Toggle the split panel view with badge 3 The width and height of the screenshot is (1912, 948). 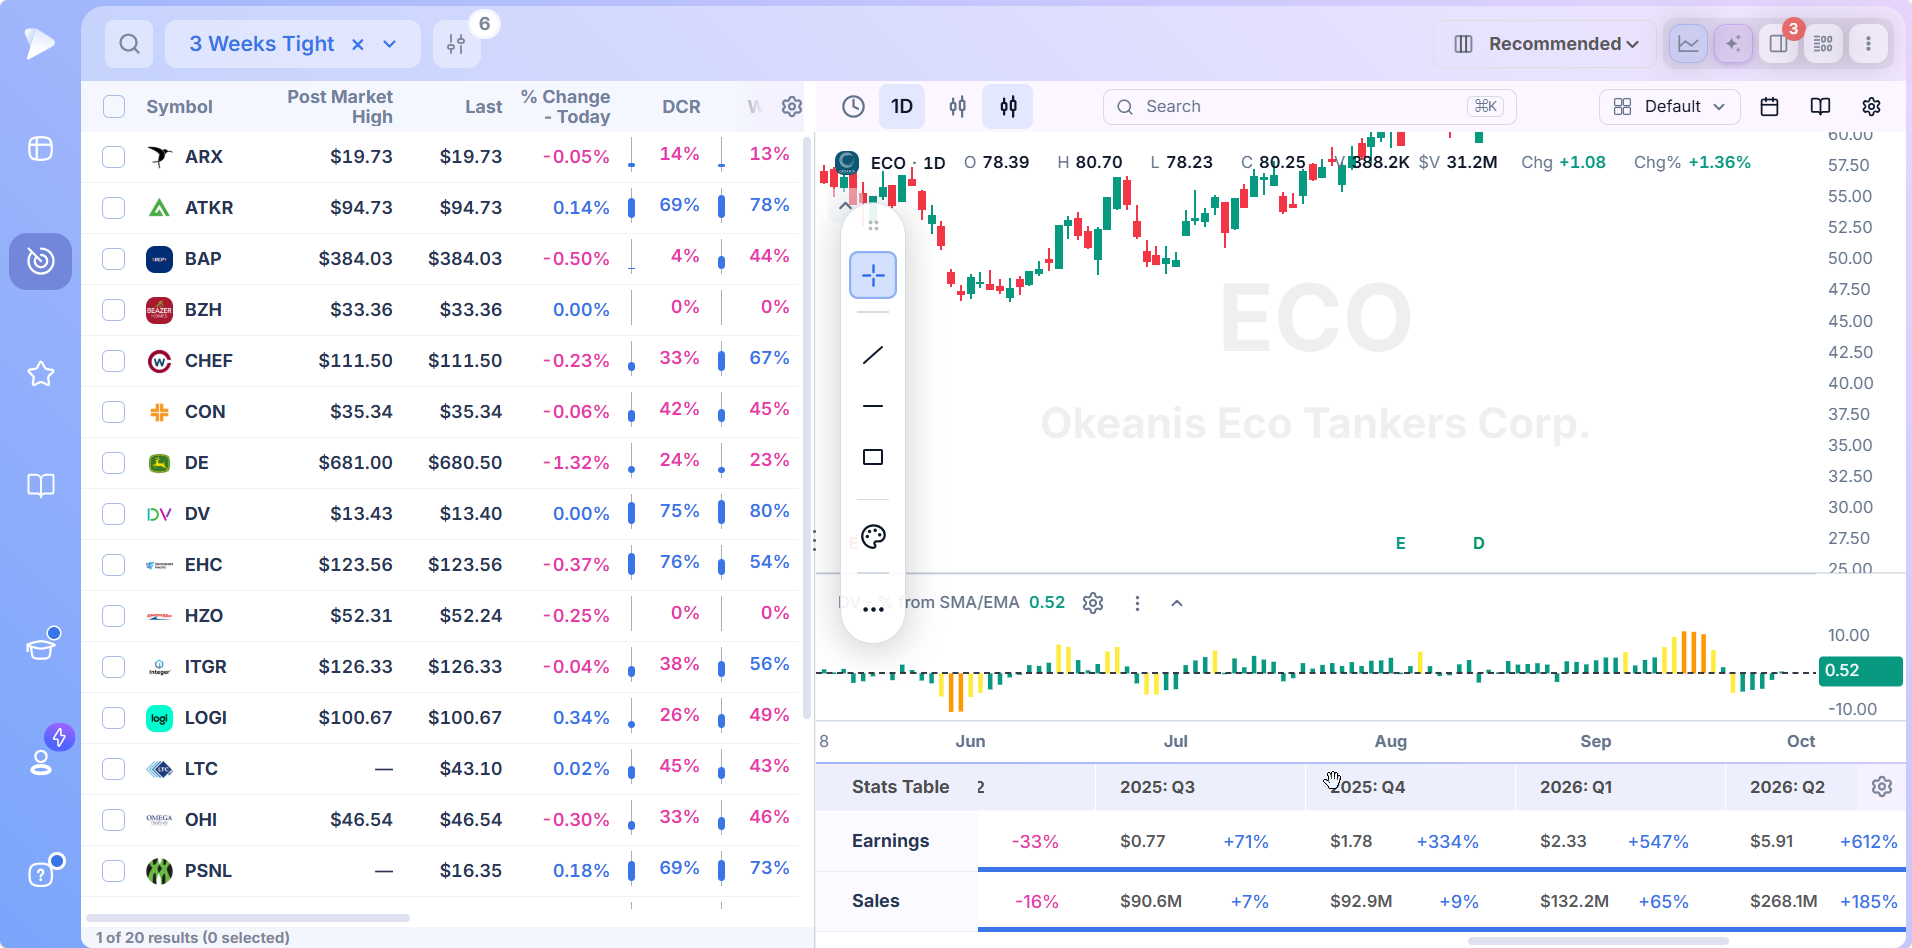(x=1778, y=44)
